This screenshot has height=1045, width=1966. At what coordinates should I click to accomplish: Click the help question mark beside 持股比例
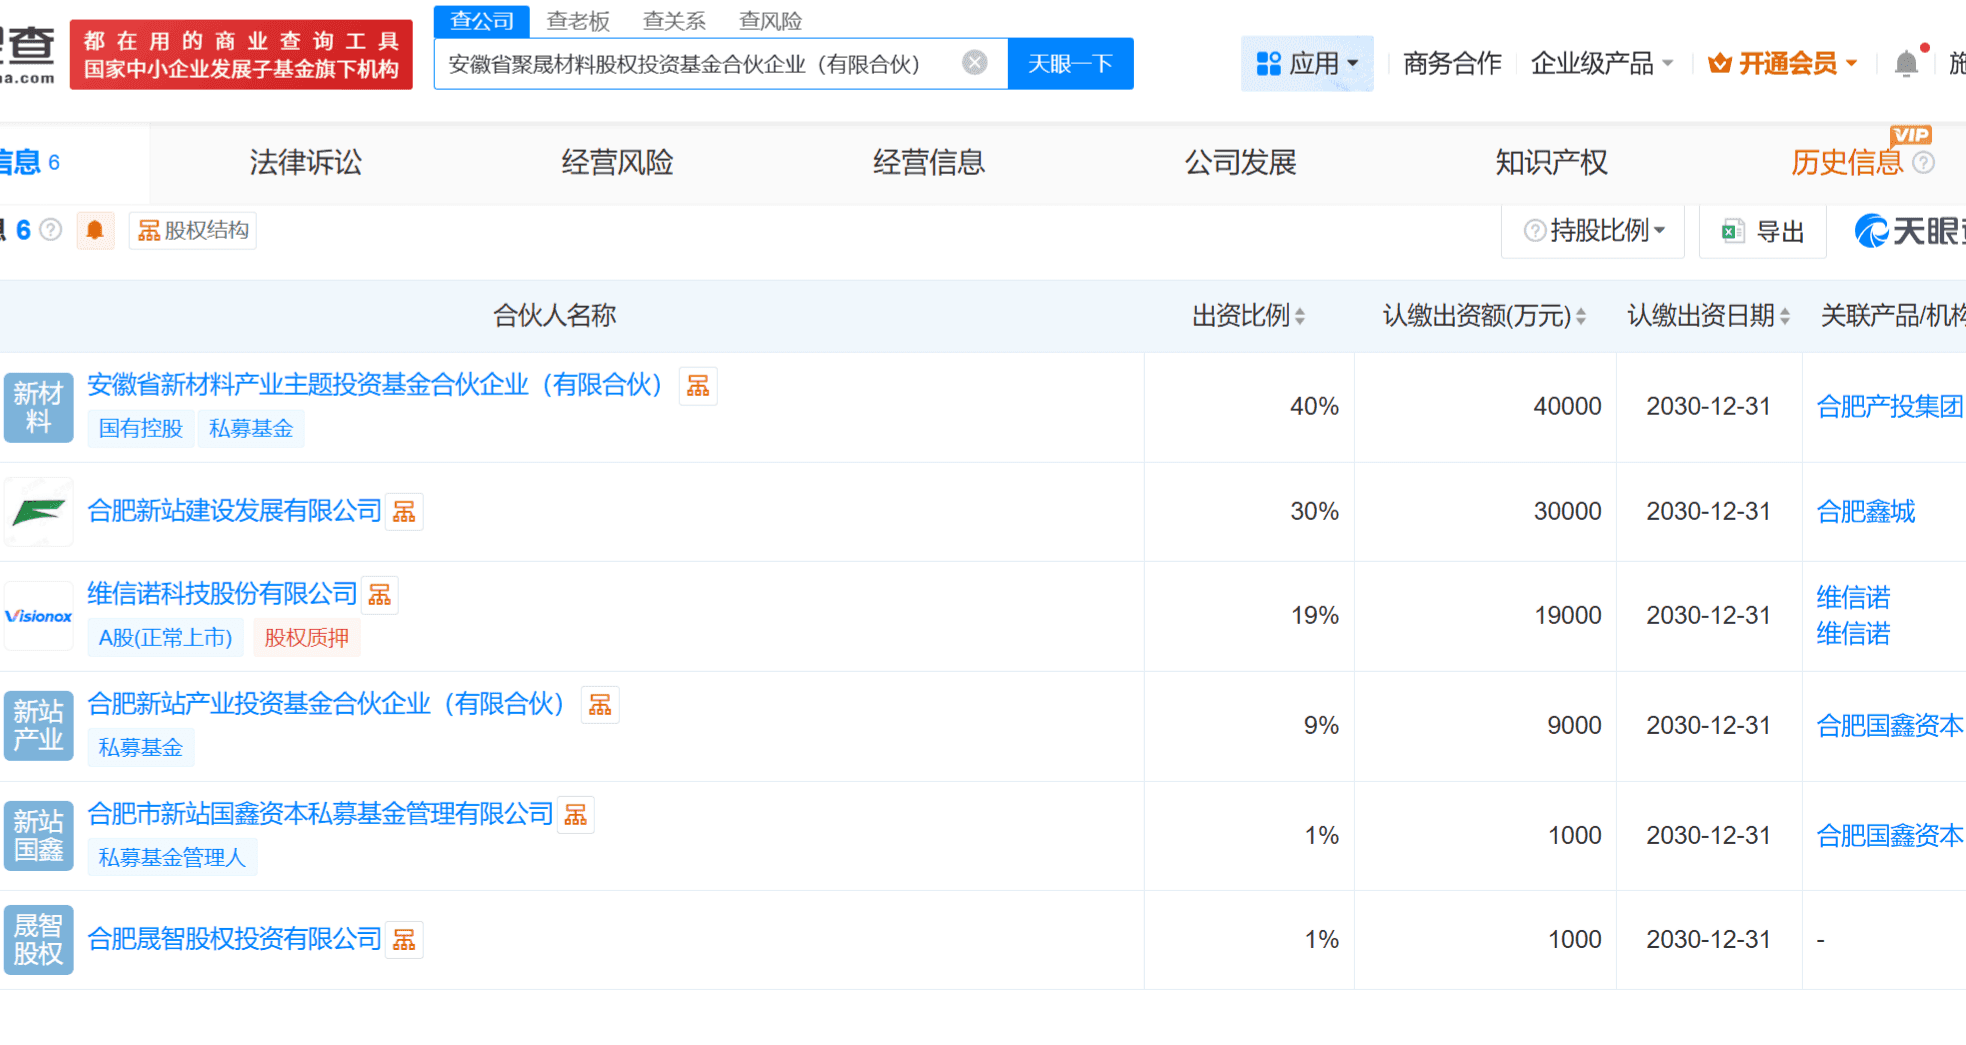tap(1533, 231)
